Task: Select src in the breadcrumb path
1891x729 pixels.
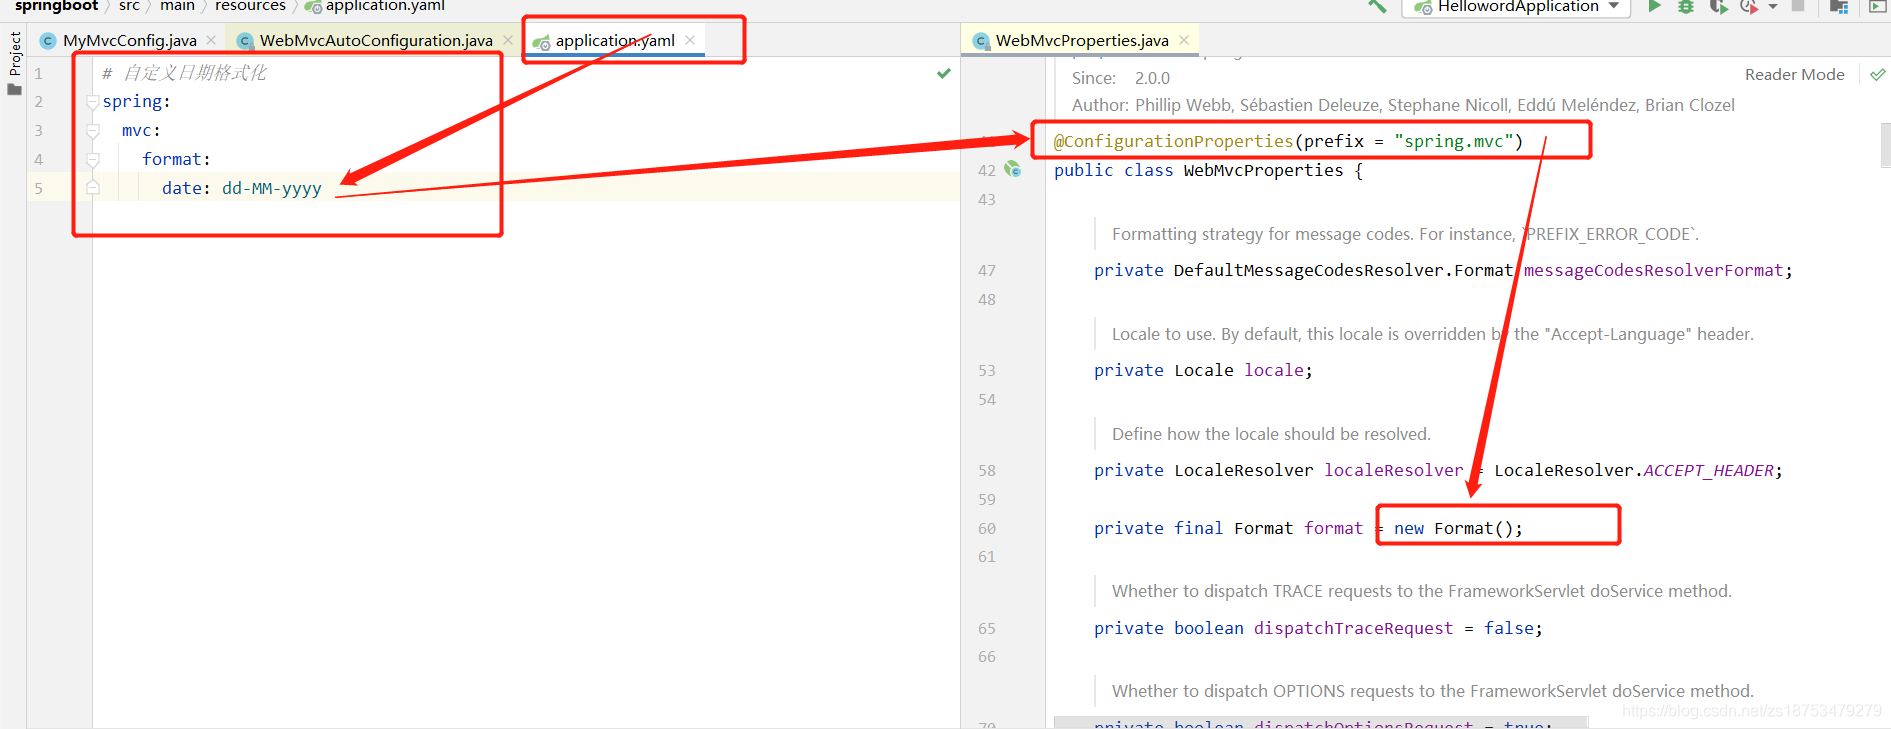Action: [129, 6]
